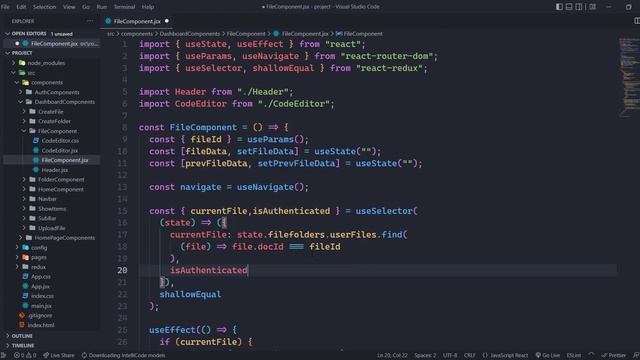Image resolution: width=640 pixels, height=360 pixels.
Task: Click Prettier status bar item
Action: (x=613, y=355)
